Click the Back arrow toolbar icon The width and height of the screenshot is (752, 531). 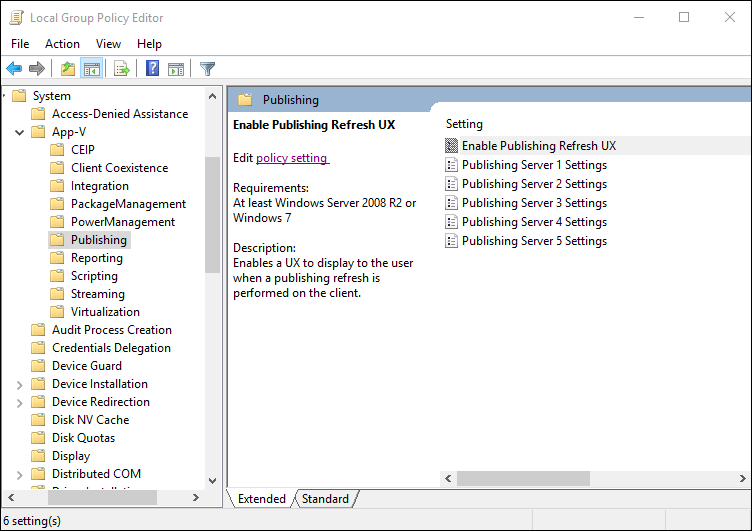point(14,69)
